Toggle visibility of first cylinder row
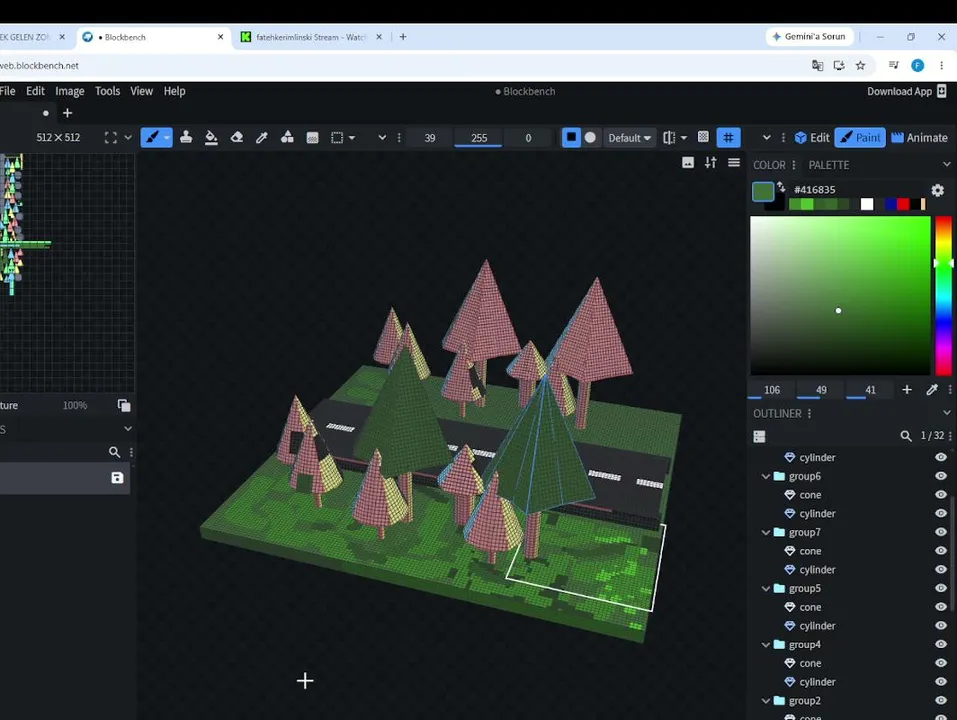 point(941,457)
